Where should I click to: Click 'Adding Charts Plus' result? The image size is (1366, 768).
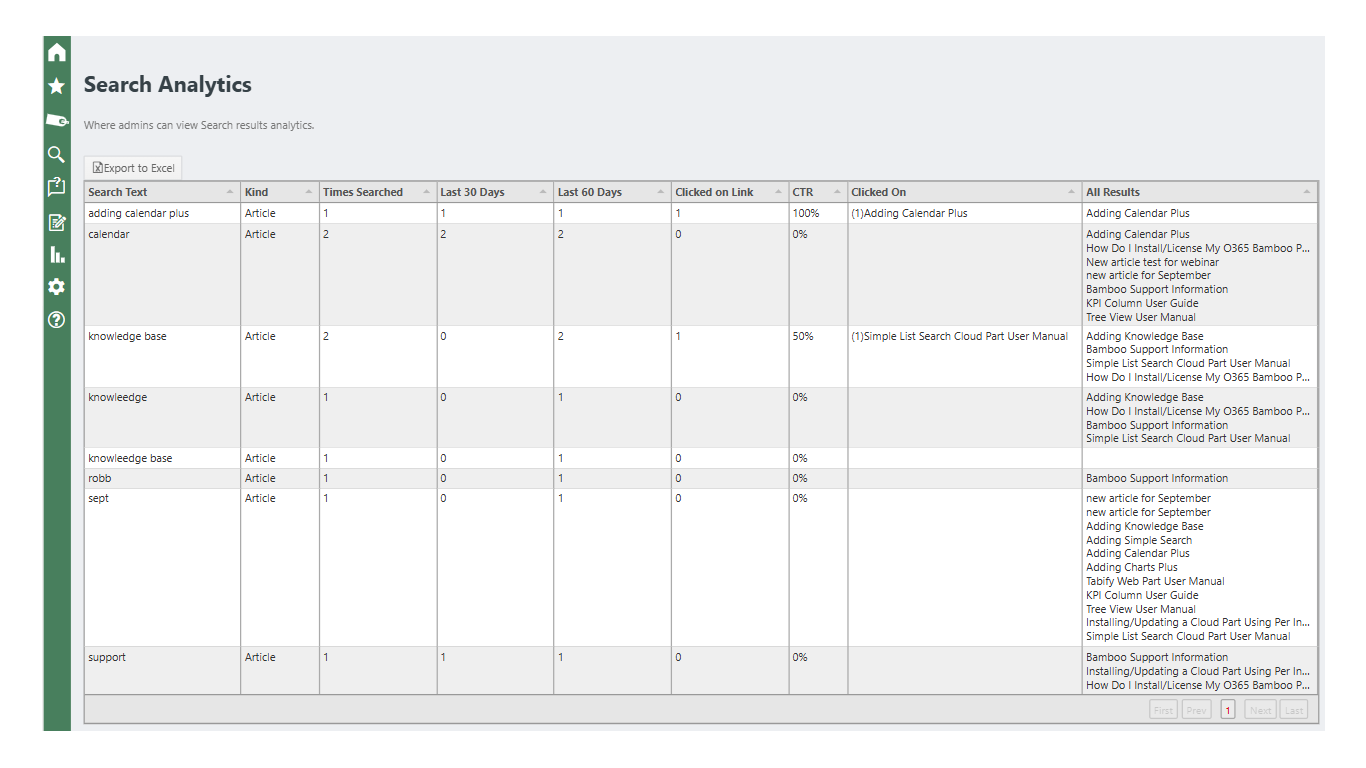pyautogui.click(x=1132, y=567)
